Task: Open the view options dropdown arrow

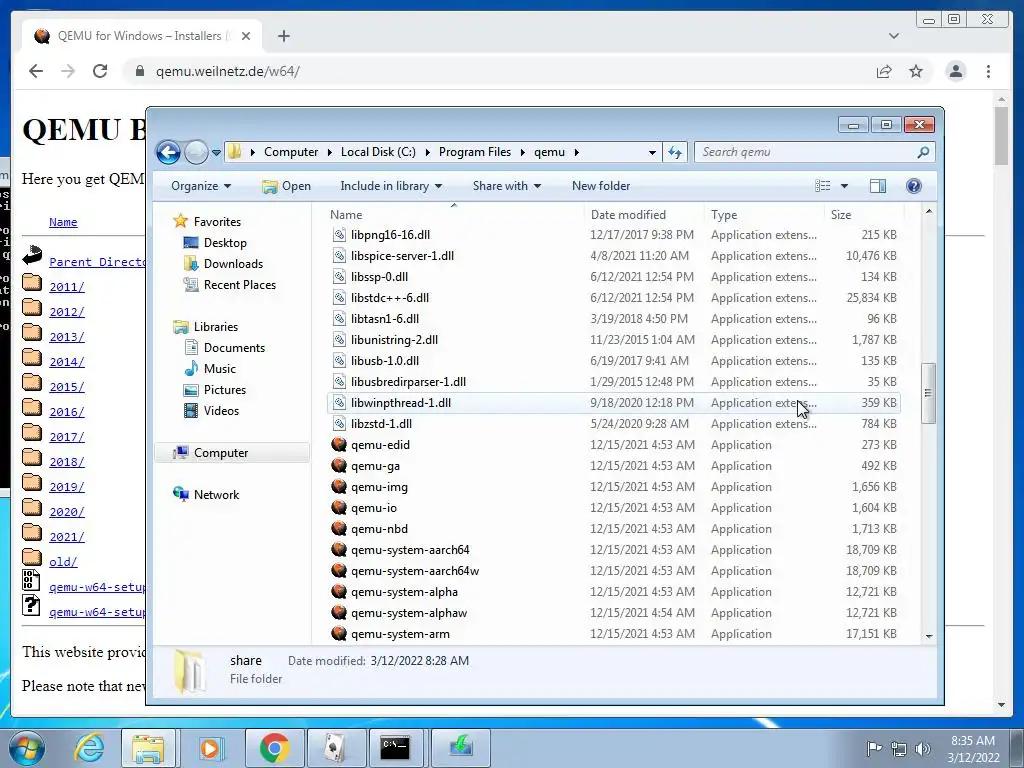Action: (x=844, y=186)
